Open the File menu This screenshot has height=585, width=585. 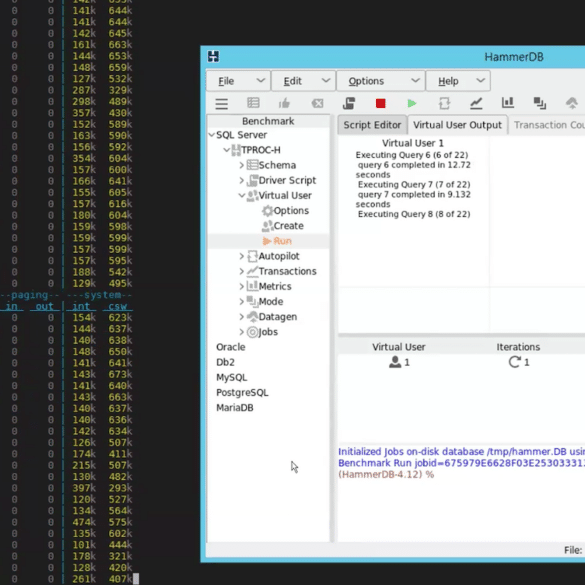pyautogui.click(x=238, y=81)
